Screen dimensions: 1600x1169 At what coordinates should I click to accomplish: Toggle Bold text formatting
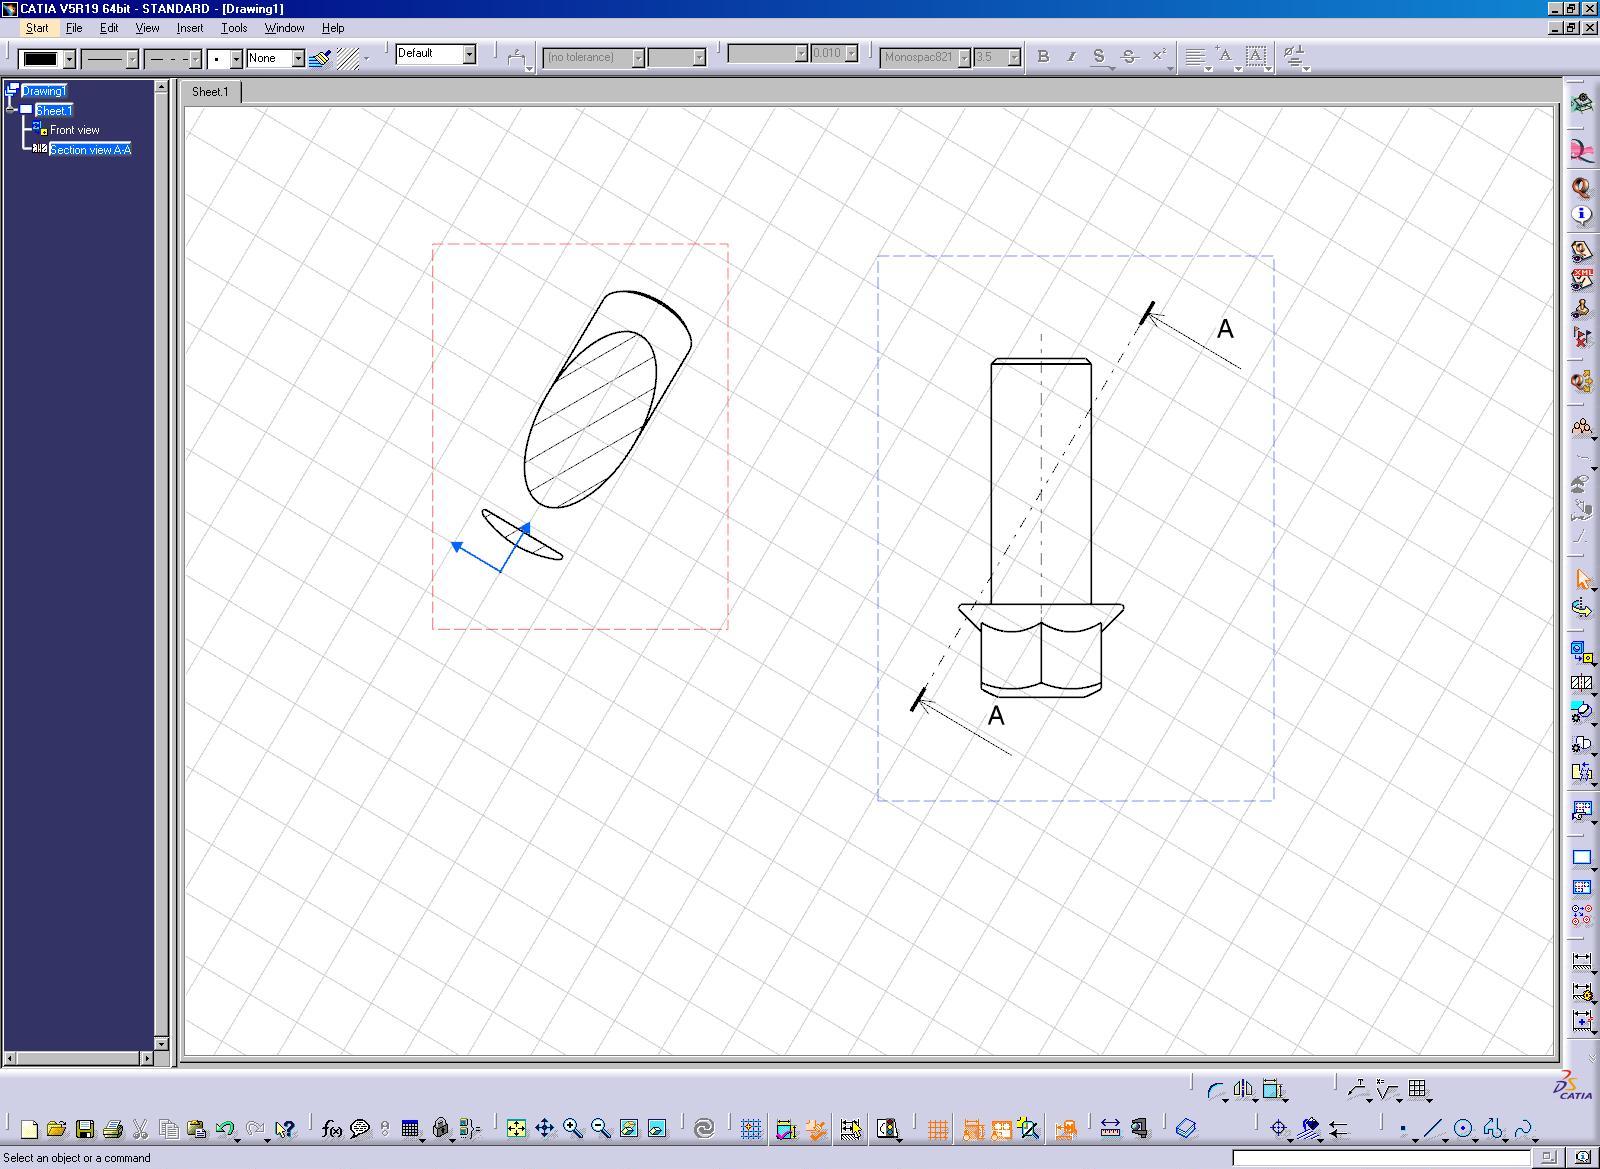click(1043, 57)
